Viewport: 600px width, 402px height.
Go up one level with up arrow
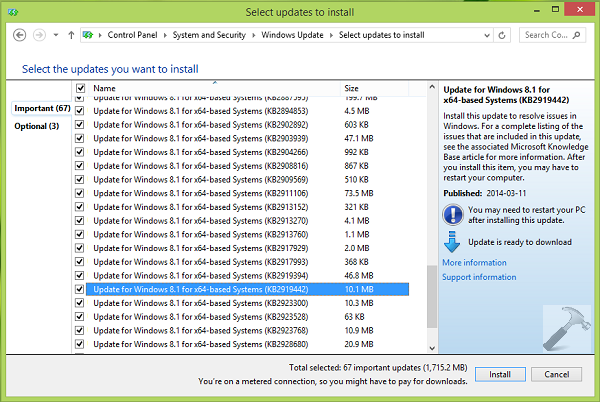(71, 35)
